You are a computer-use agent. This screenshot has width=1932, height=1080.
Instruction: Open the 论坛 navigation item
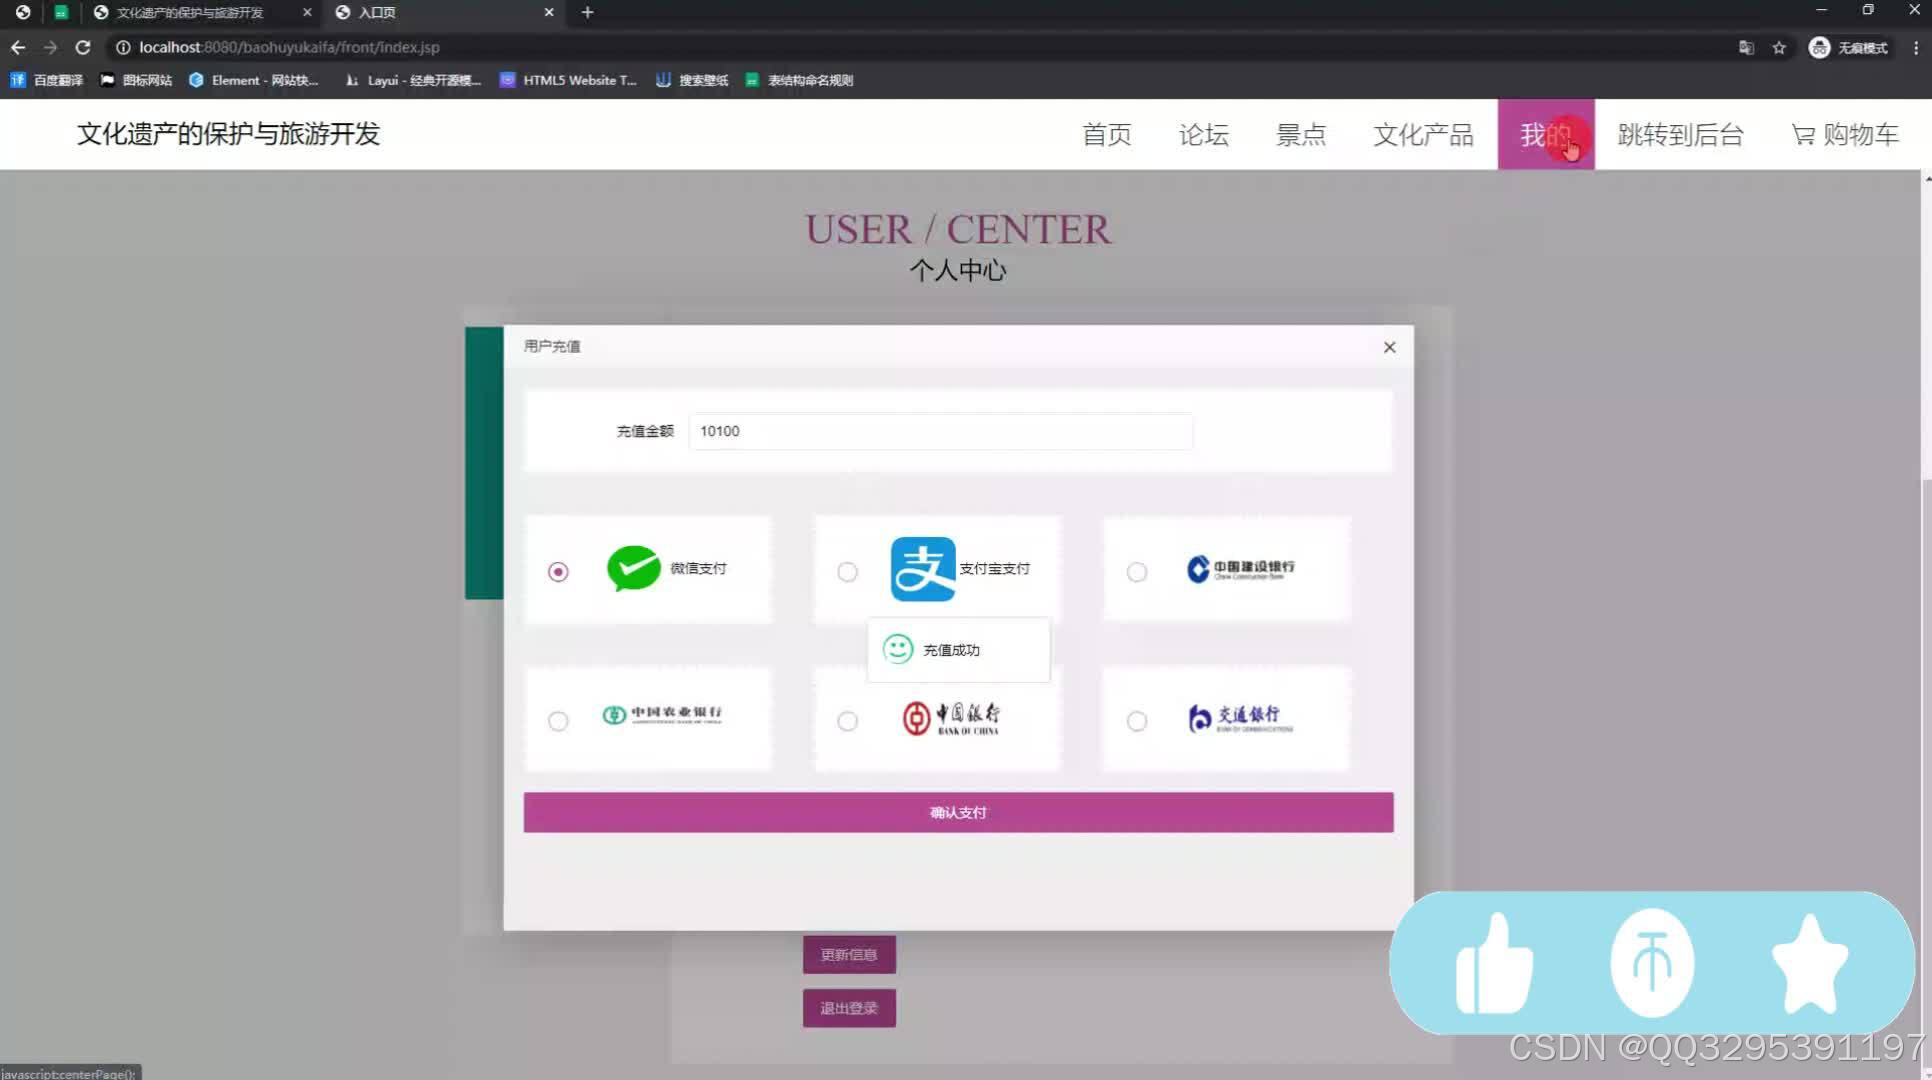point(1203,134)
